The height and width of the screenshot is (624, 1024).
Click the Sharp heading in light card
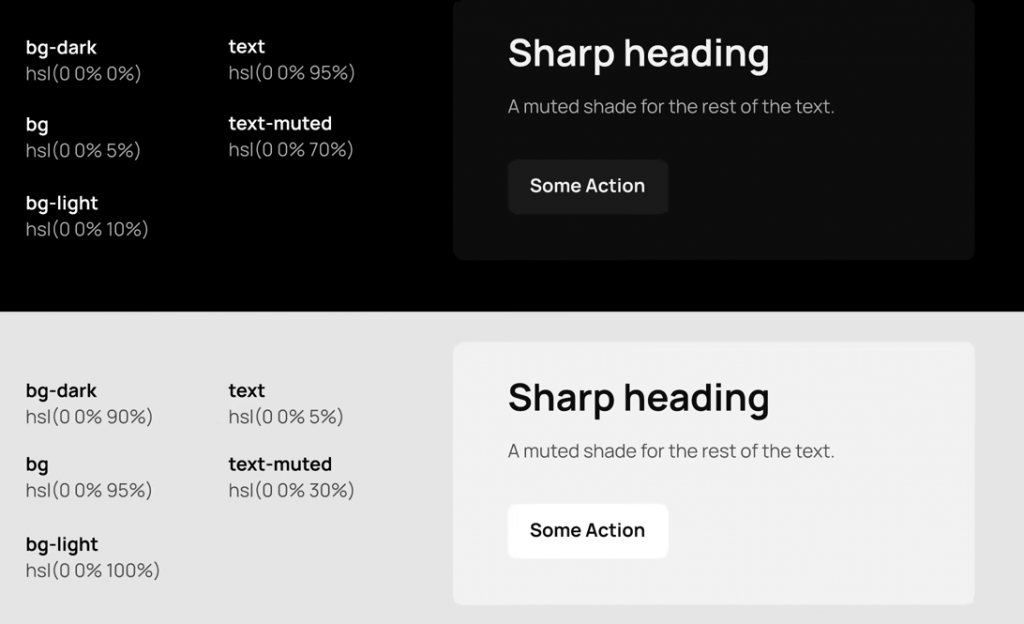638,398
